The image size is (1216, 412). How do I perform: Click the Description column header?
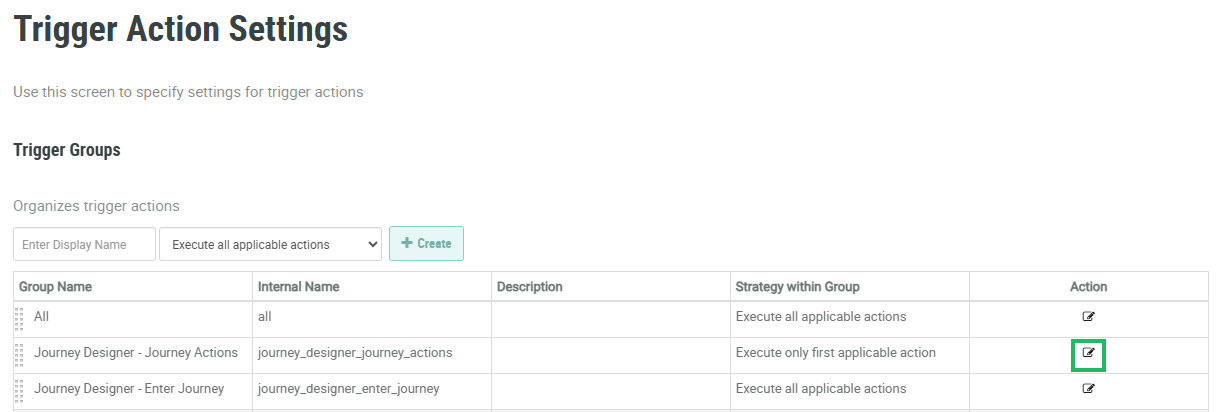(x=529, y=287)
